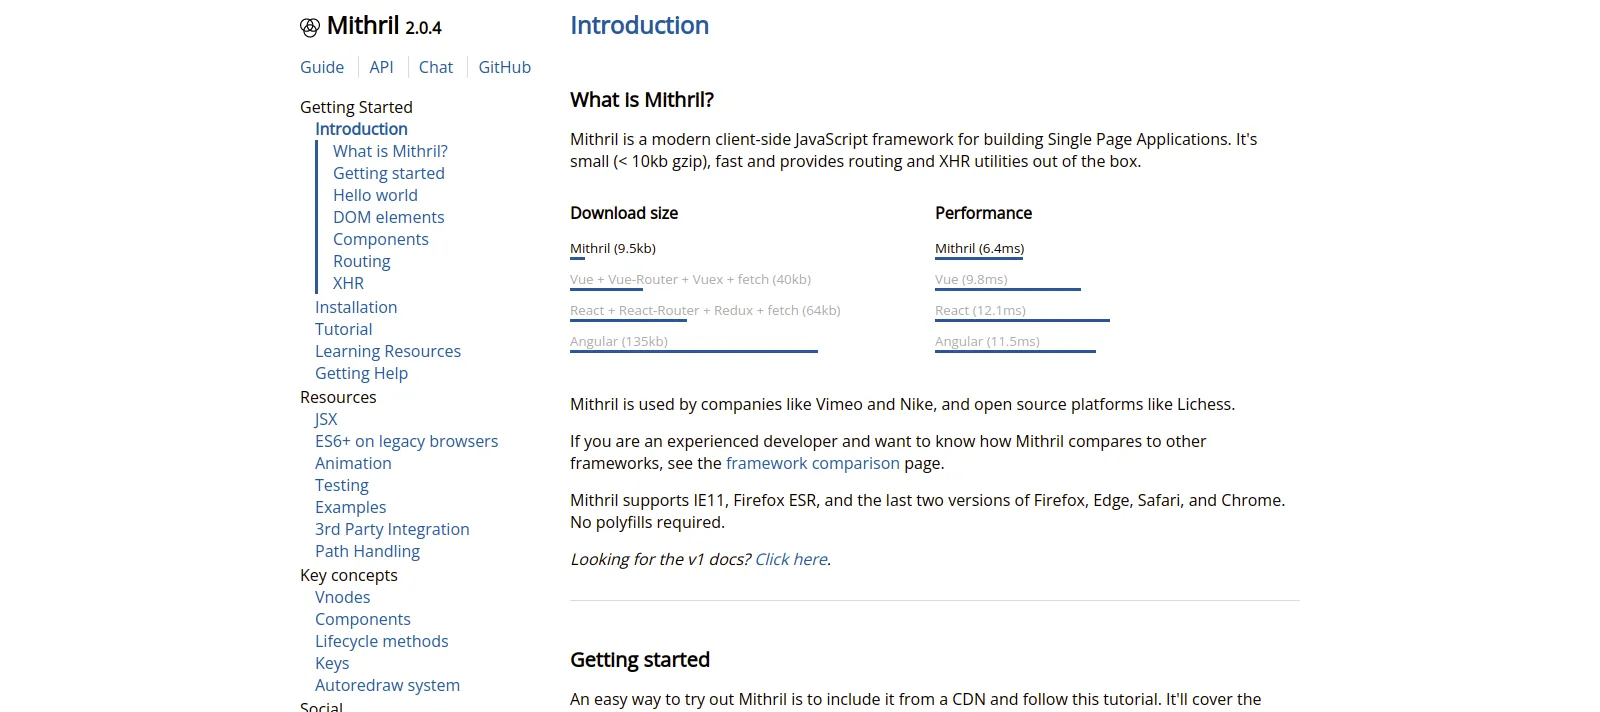Open the Guide navigation link
The width and height of the screenshot is (1600, 712).
pyautogui.click(x=322, y=67)
